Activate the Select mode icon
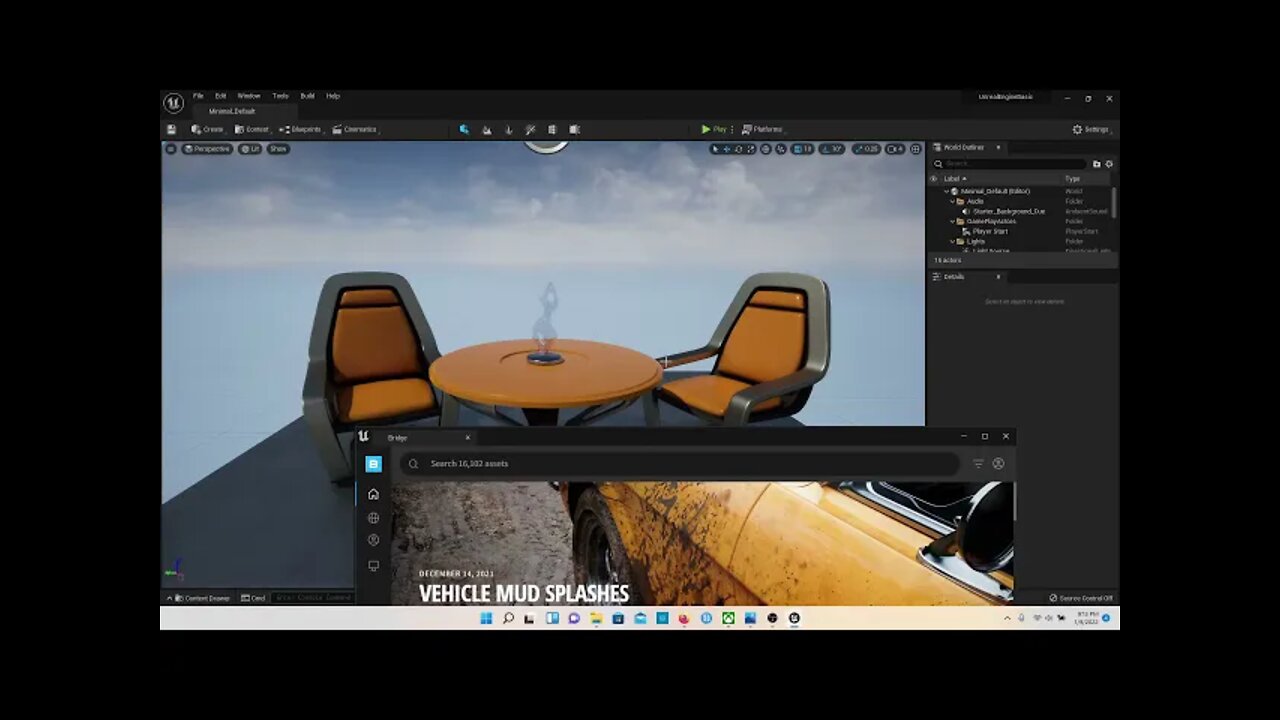Viewport: 1280px width, 720px height. [x=464, y=129]
